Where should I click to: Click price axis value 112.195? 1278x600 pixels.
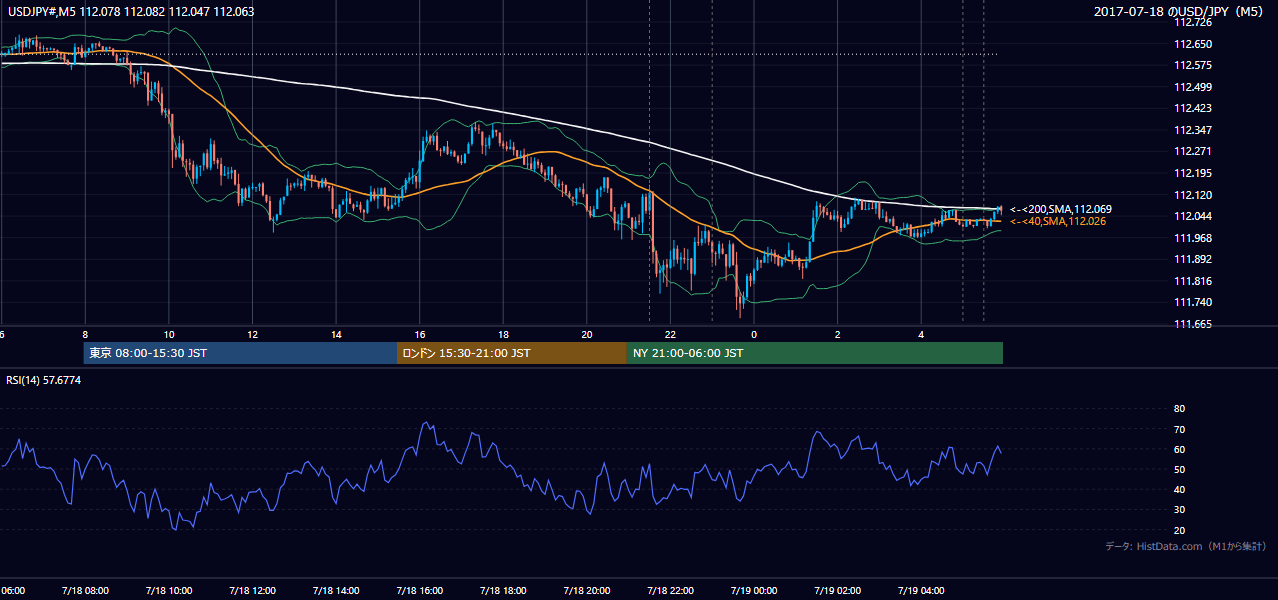(x=1192, y=173)
